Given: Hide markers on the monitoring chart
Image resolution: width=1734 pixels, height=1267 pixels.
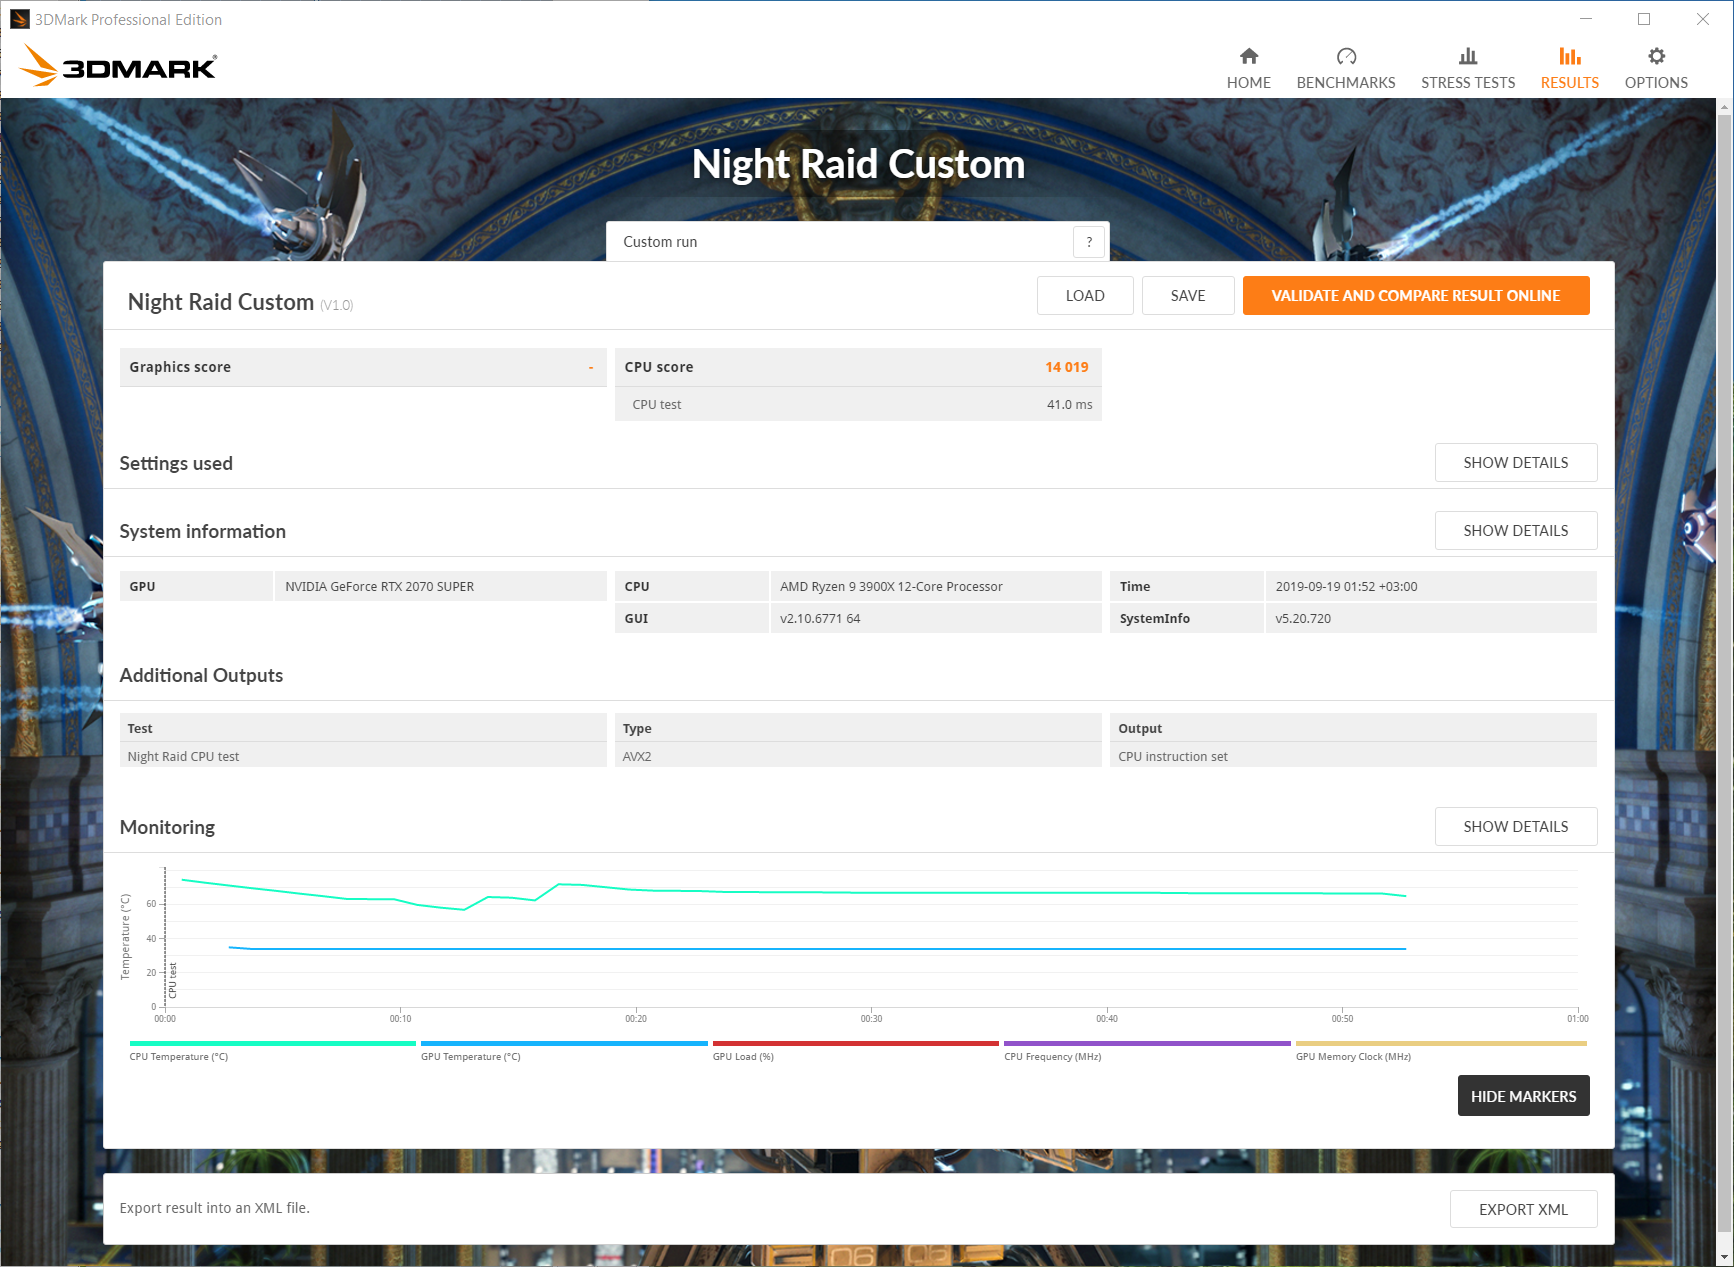Looking at the screenshot, I should tap(1523, 1096).
